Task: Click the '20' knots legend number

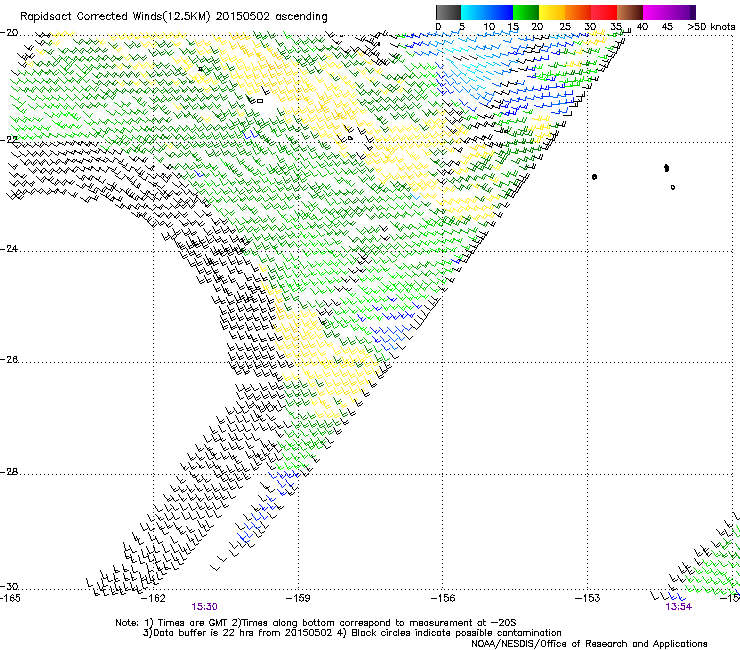Action: point(537,27)
